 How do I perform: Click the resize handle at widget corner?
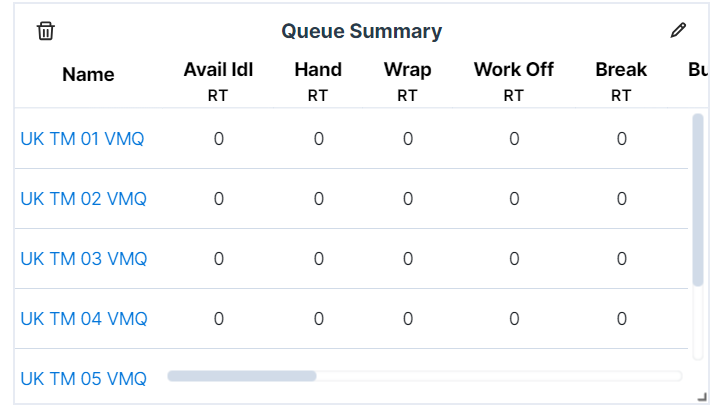tap(702, 397)
